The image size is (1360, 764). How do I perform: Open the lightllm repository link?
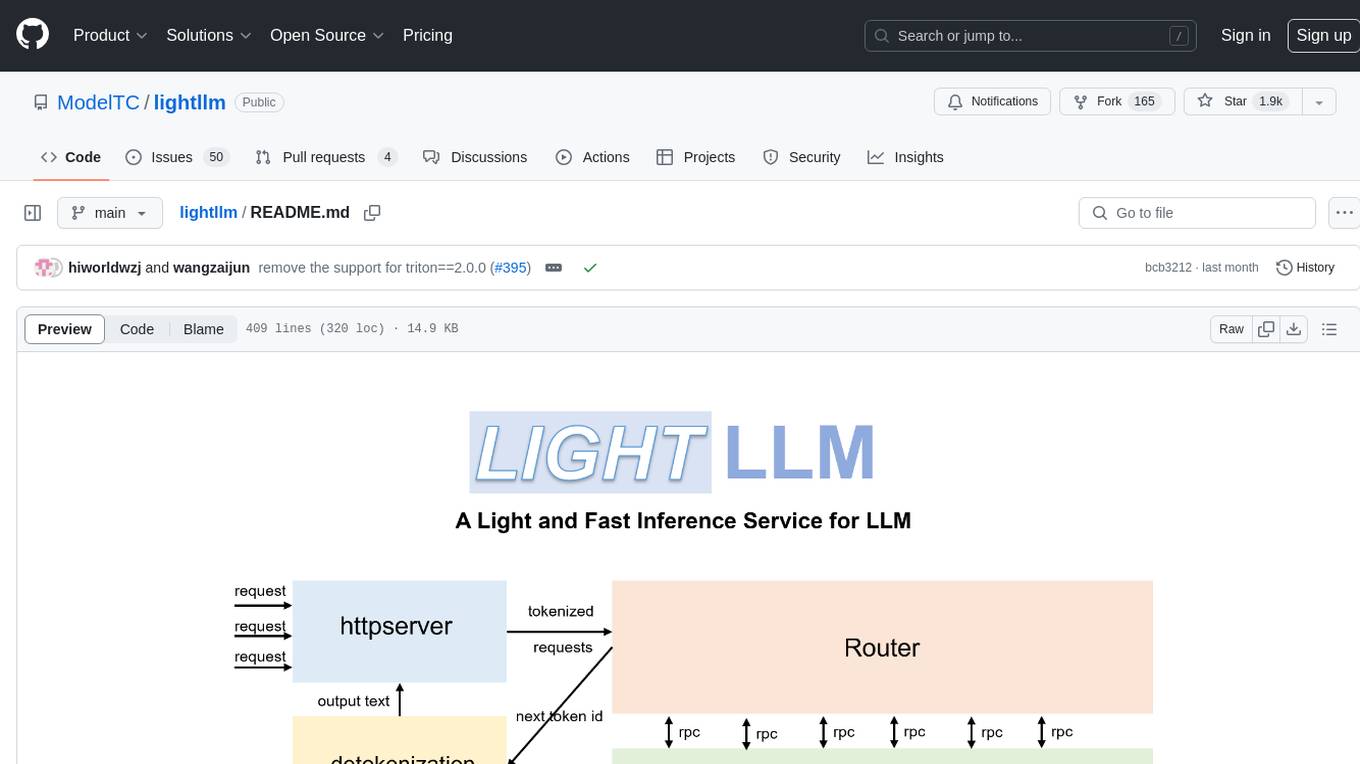tap(189, 102)
